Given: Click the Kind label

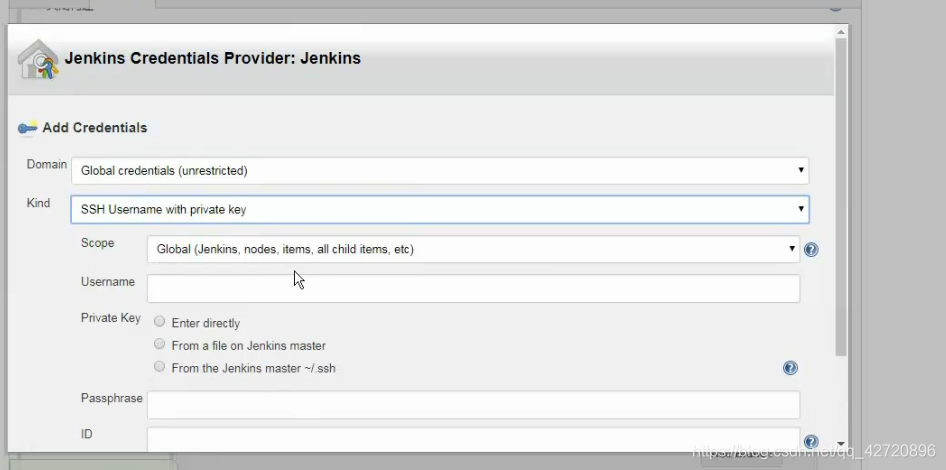Looking at the screenshot, I should tap(38, 203).
